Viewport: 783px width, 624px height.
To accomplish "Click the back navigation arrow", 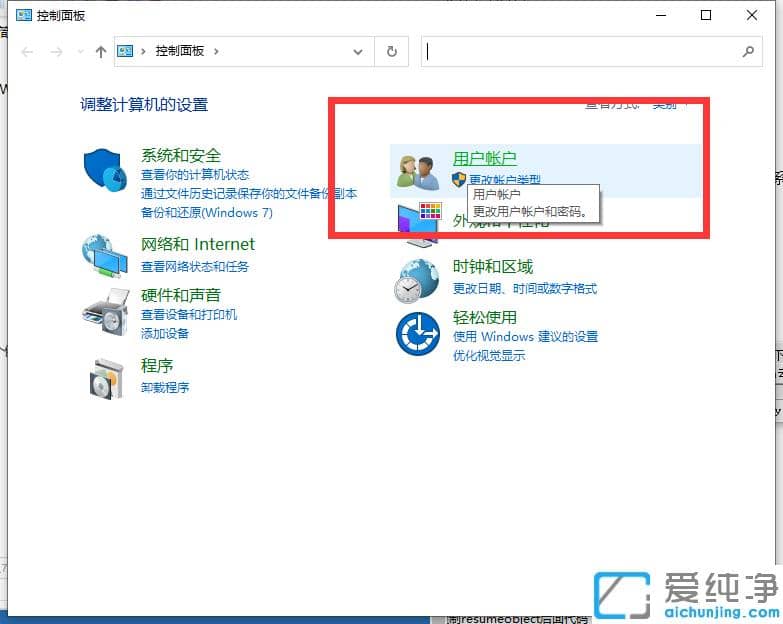I will (x=27, y=51).
